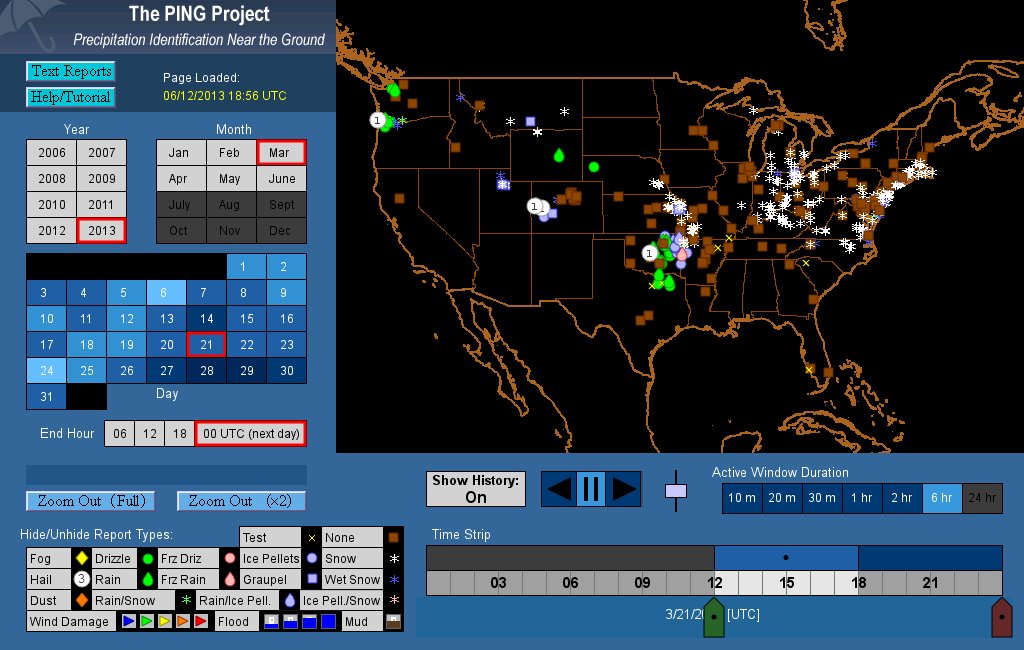The width and height of the screenshot is (1024, 650).
Task: Hide the Snow report type
Action: [x=340, y=558]
